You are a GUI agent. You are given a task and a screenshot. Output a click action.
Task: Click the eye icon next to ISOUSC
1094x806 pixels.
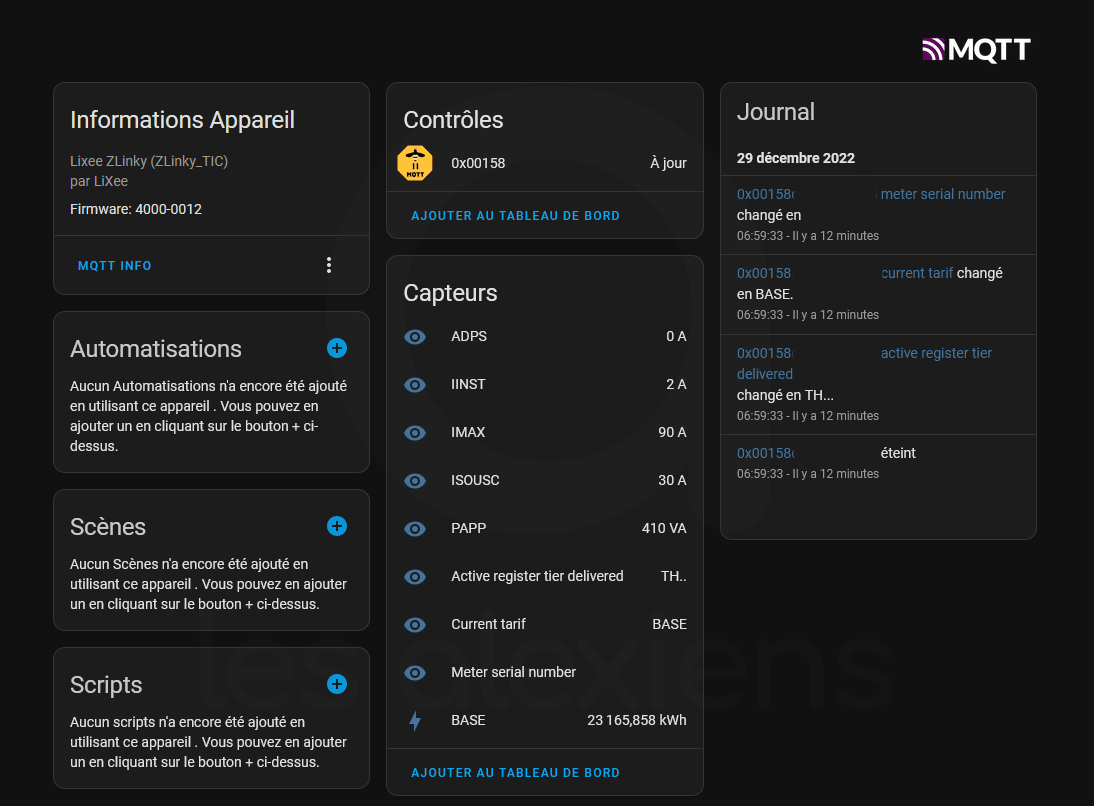[x=415, y=481]
